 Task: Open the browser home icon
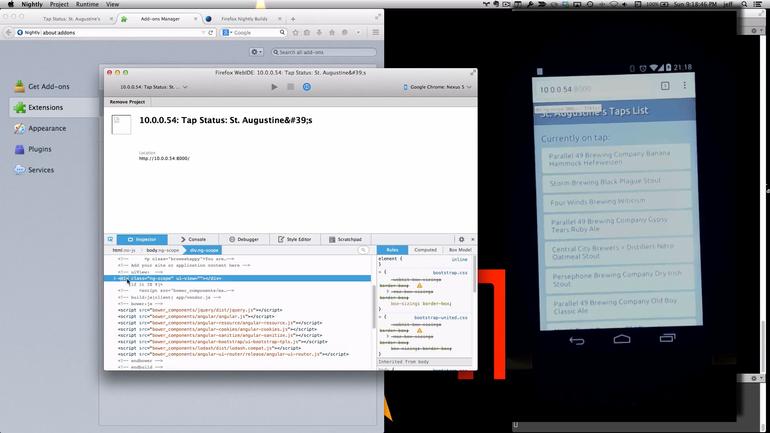coord(332,32)
